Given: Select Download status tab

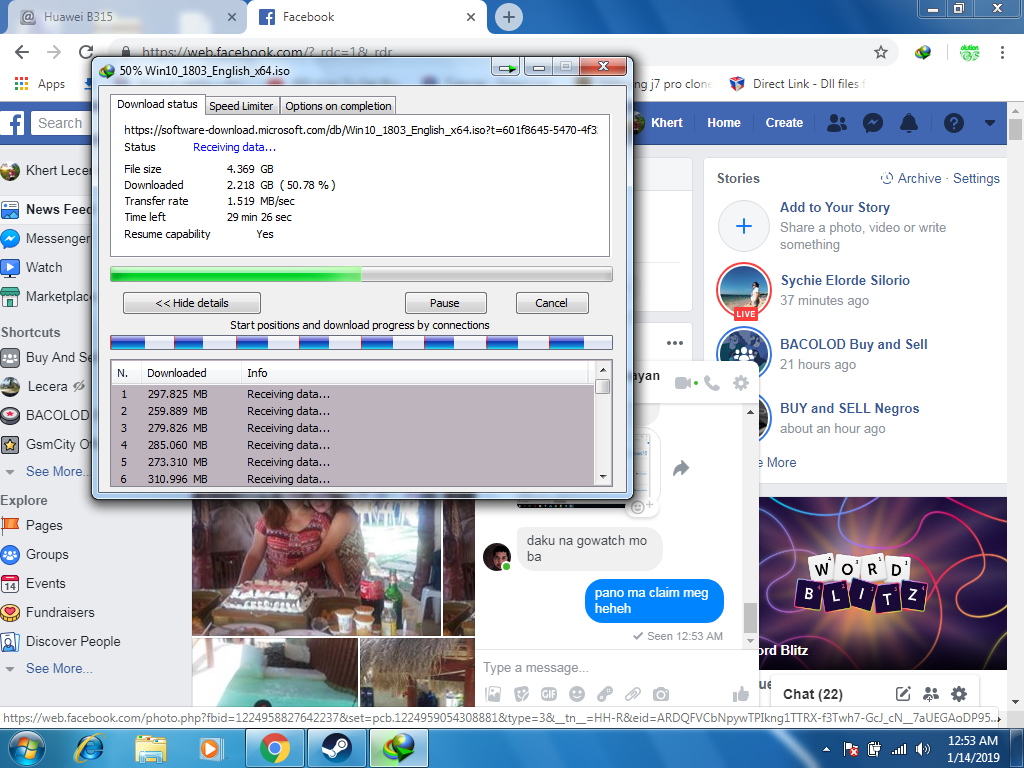Looking at the screenshot, I should coord(157,104).
